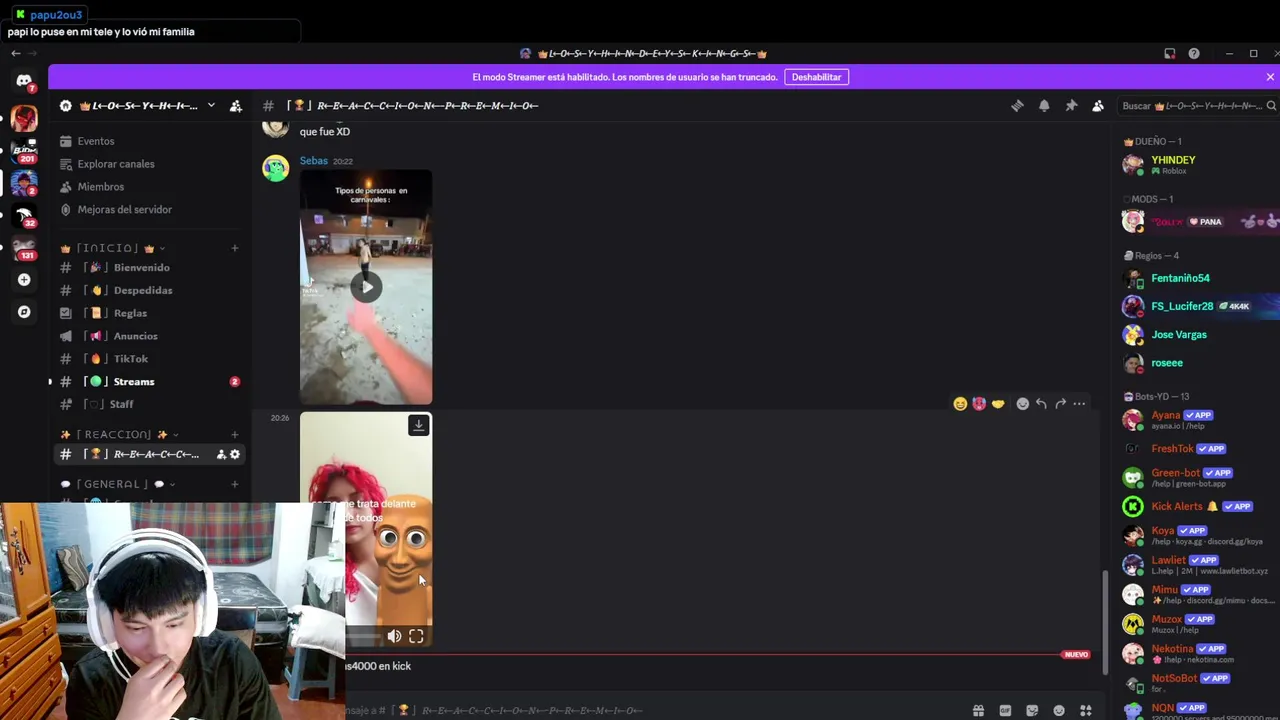Show pinned messages pin icon
The width and height of the screenshot is (1280, 720).
[x=1071, y=106]
